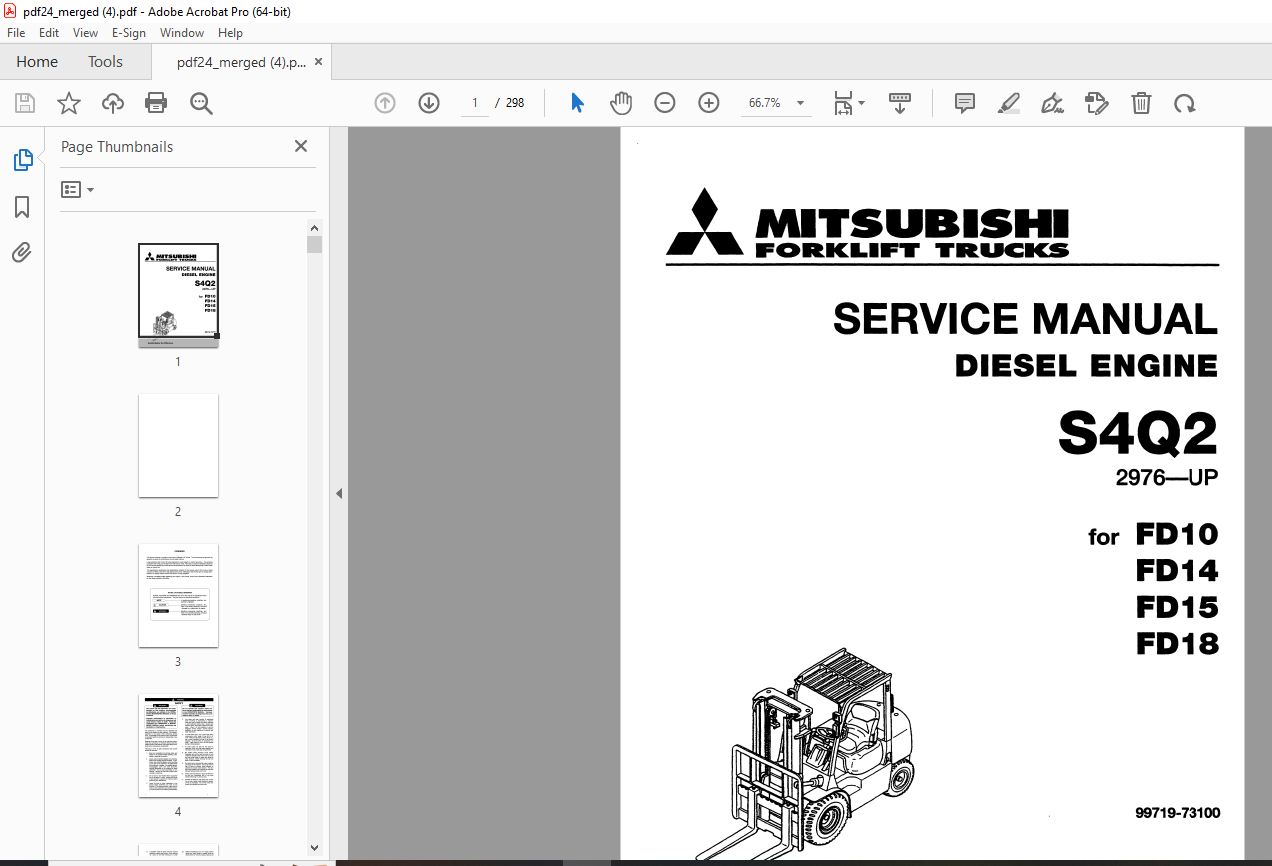Toggle the Page Thumbnails panel icon
1272x866 pixels.
coord(22,160)
